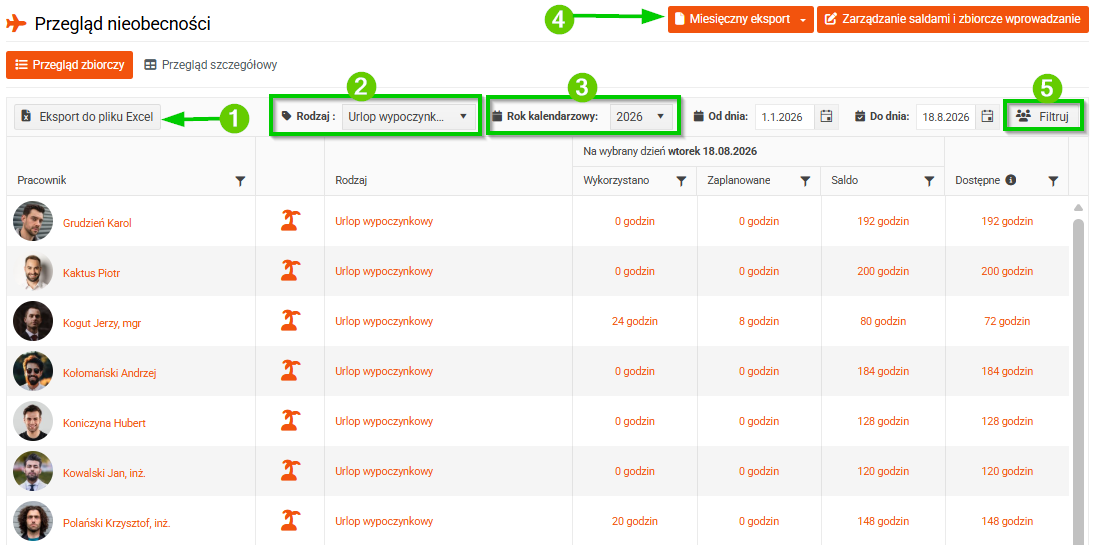Expand the Rodzaj dropdown
This screenshot has width=1095, height=545.
[x=405, y=117]
